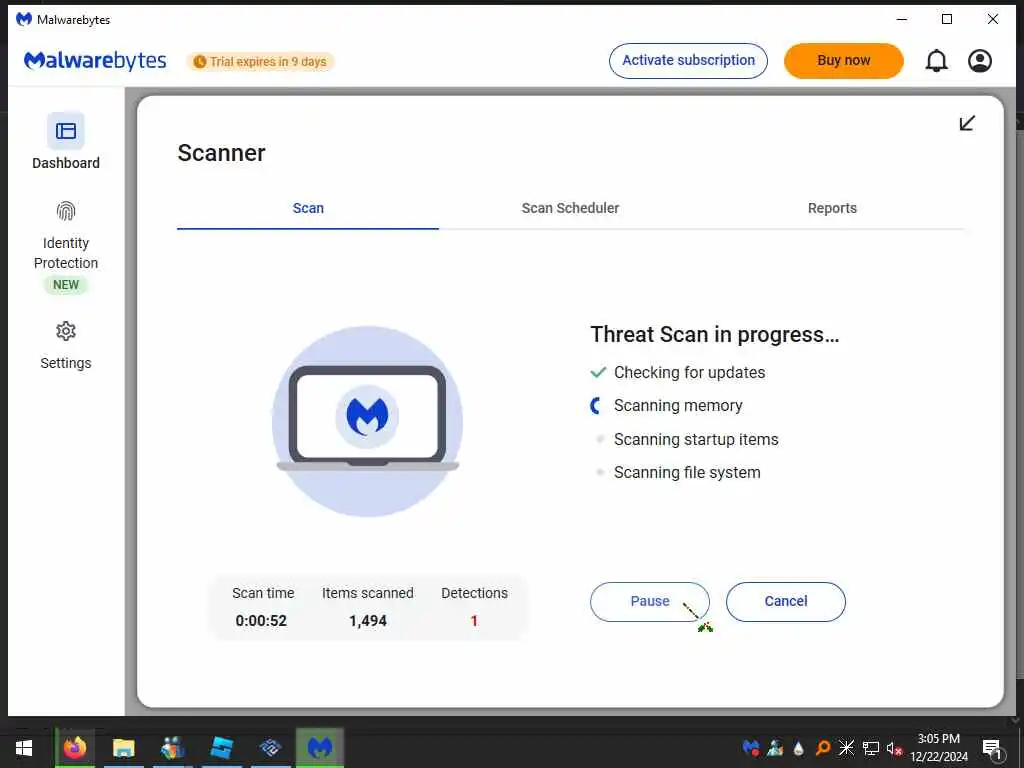This screenshot has height=768, width=1024.
Task: Click the network tray icon
Action: pos(871,748)
